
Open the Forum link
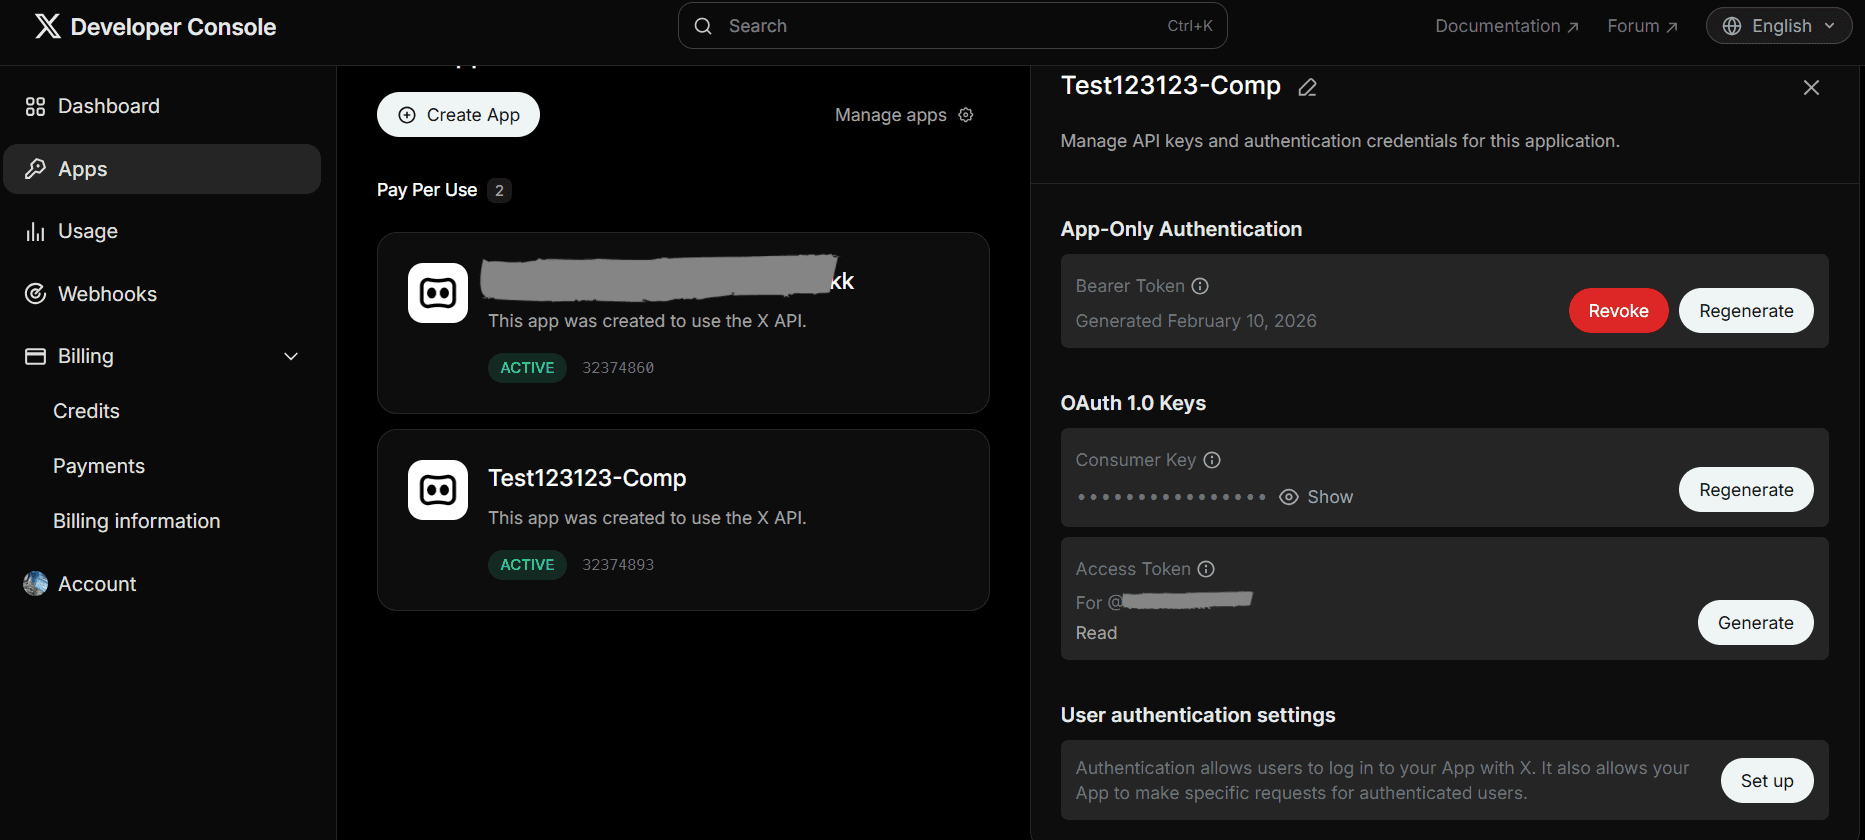1642,26
